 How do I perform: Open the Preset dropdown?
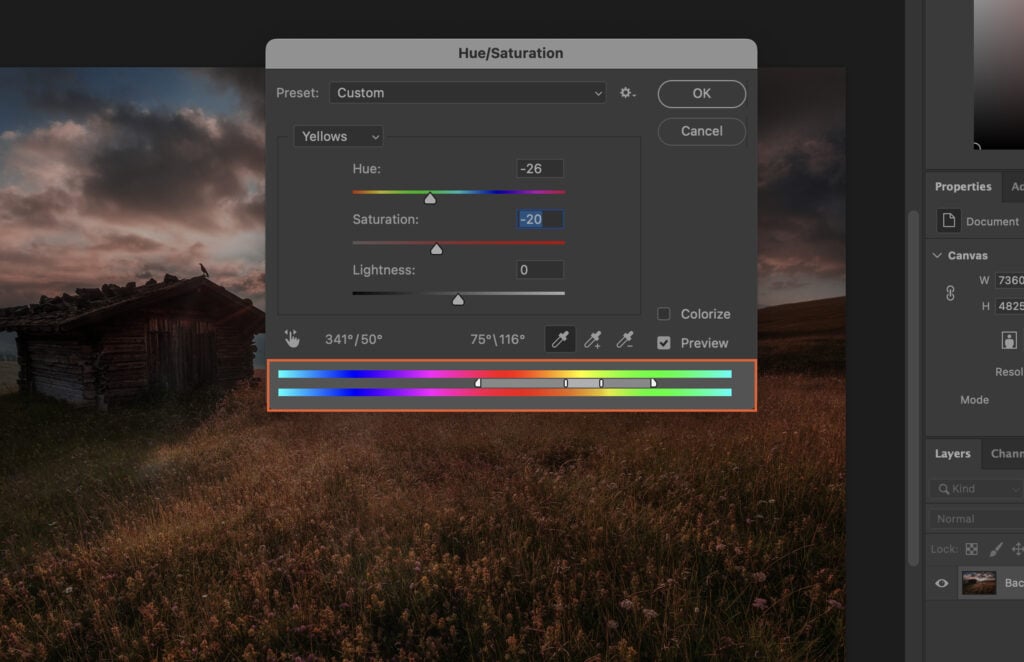tap(467, 92)
